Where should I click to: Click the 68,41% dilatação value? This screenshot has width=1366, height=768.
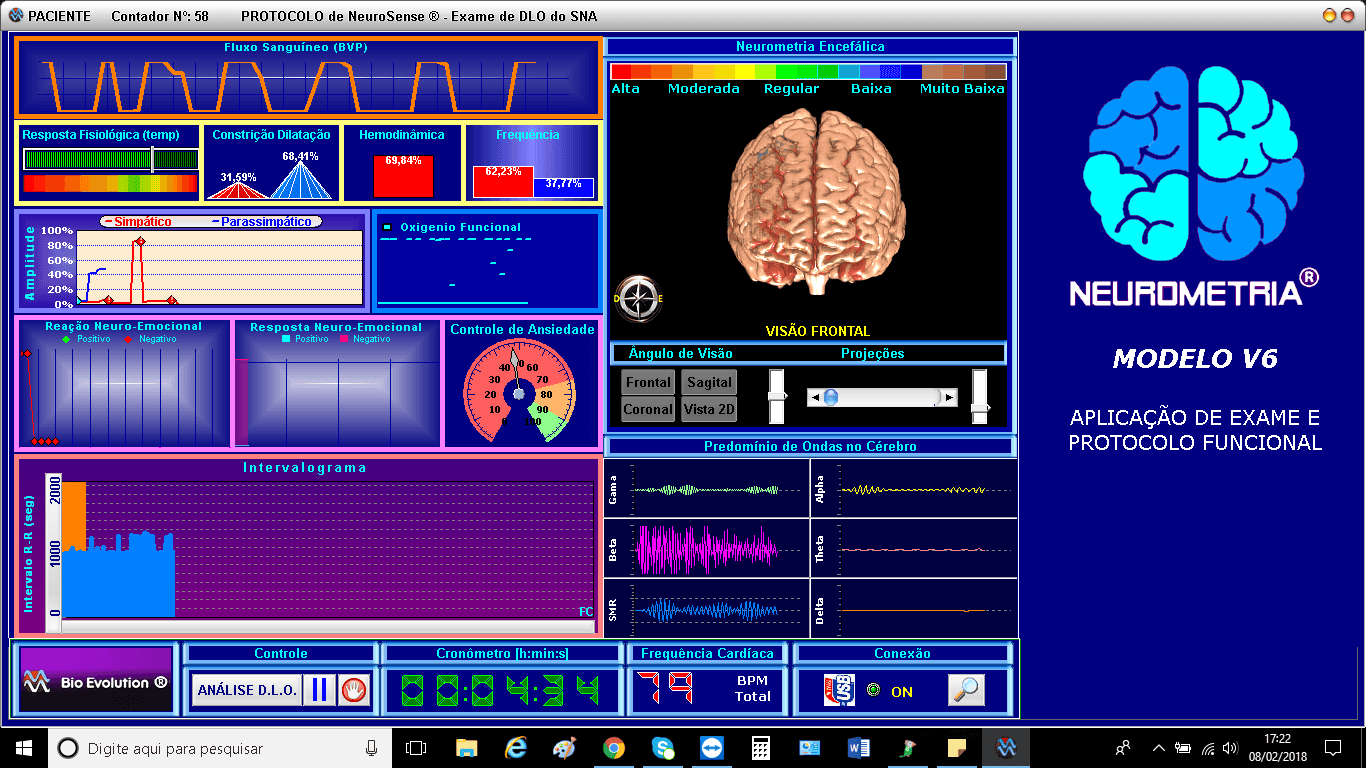coord(300,157)
